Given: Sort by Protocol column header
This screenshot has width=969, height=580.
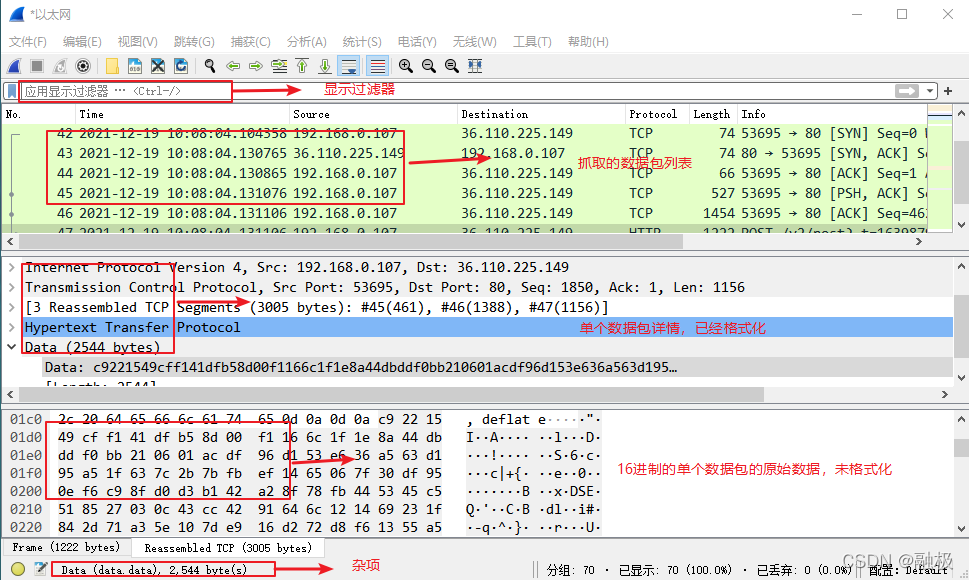Looking at the screenshot, I should click(657, 114).
